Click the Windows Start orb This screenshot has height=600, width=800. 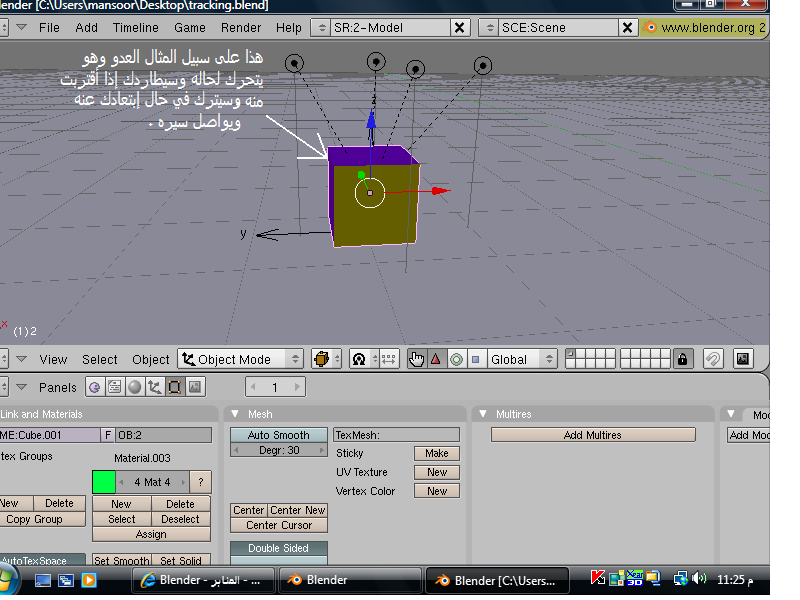[x=7, y=581]
